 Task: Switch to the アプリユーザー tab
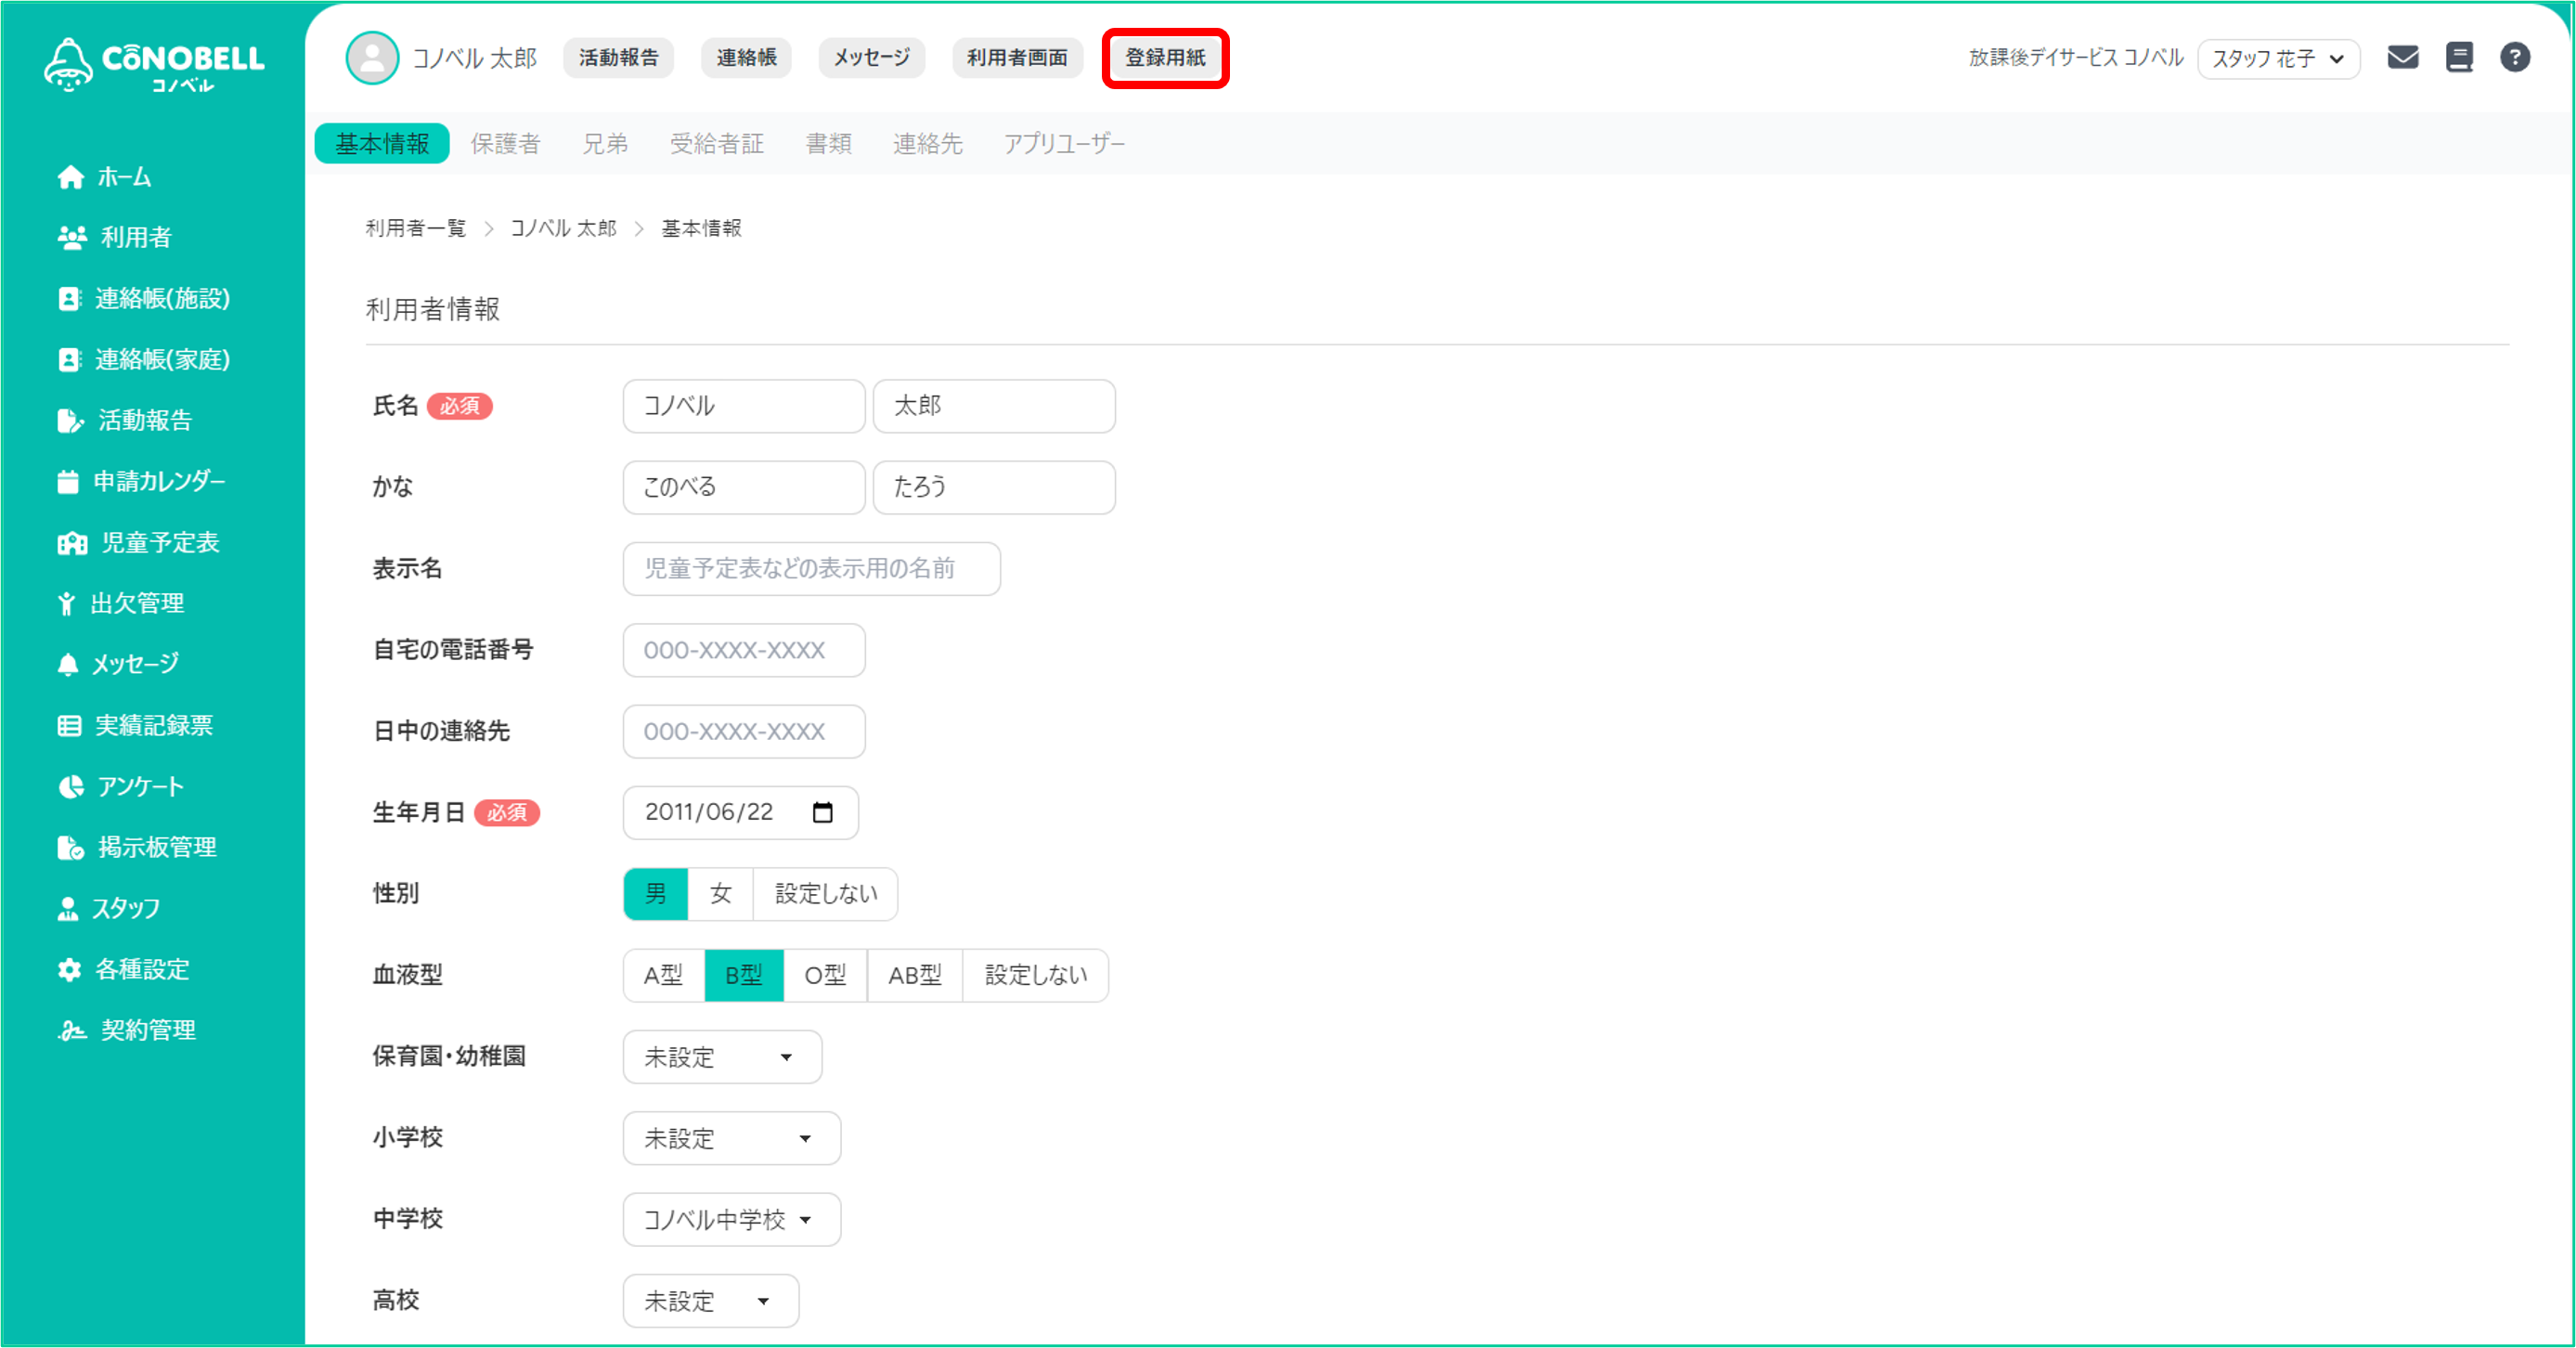tap(1064, 143)
